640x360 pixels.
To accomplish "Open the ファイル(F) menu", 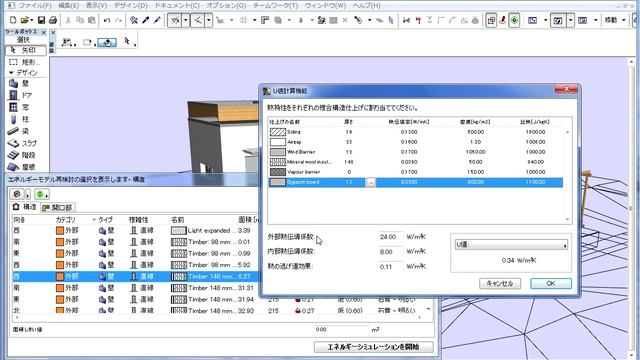I will tap(35, 5).
